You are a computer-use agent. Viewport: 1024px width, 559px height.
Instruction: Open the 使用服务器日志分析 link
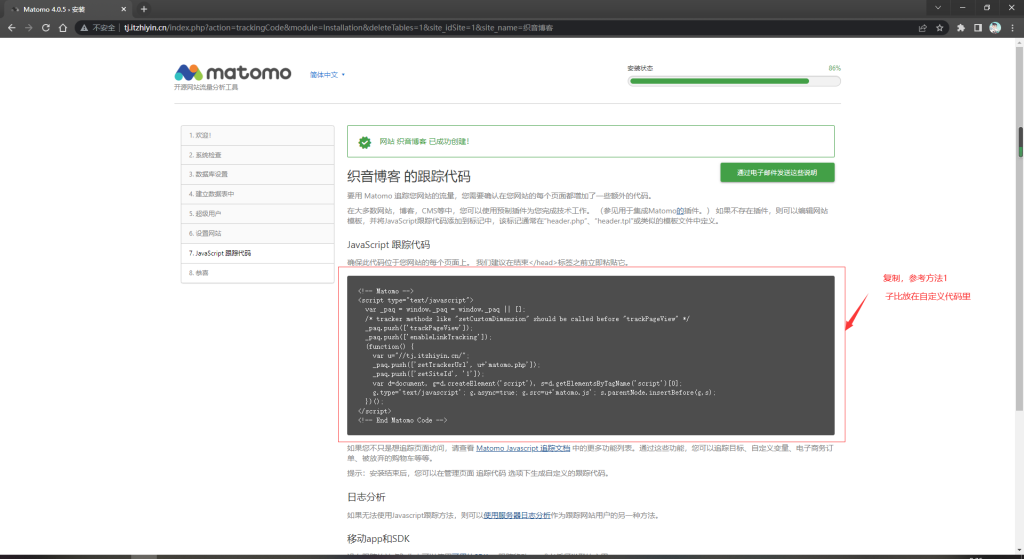click(517, 515)
